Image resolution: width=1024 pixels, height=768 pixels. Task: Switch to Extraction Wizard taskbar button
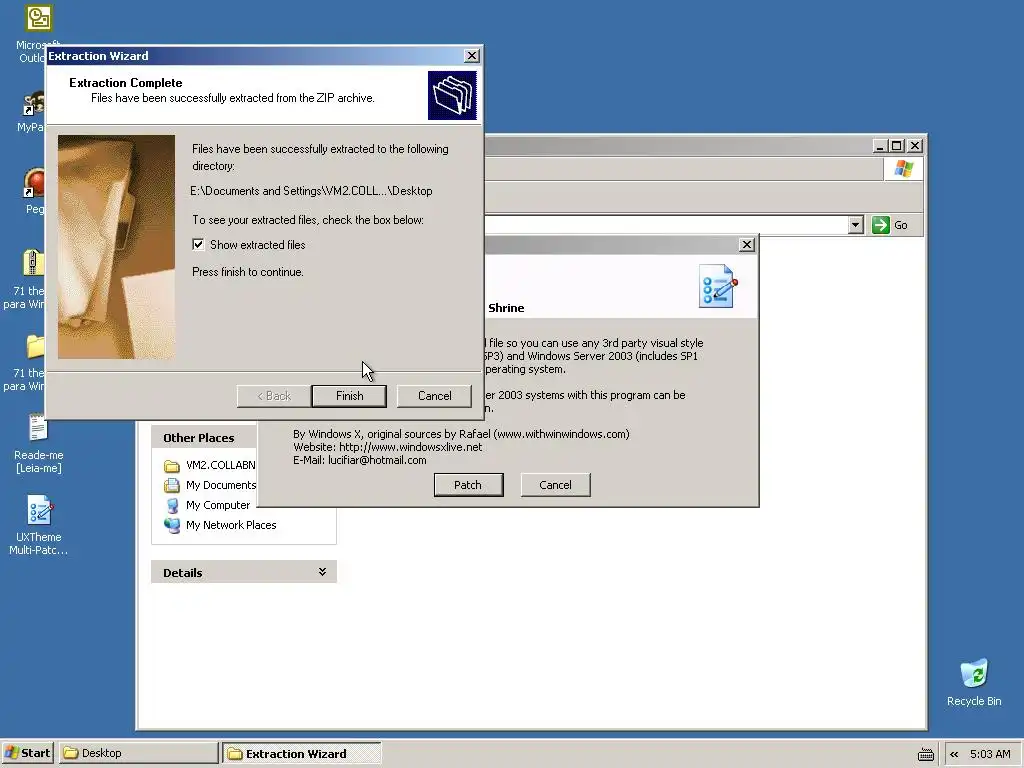click(x=301, y=753)
